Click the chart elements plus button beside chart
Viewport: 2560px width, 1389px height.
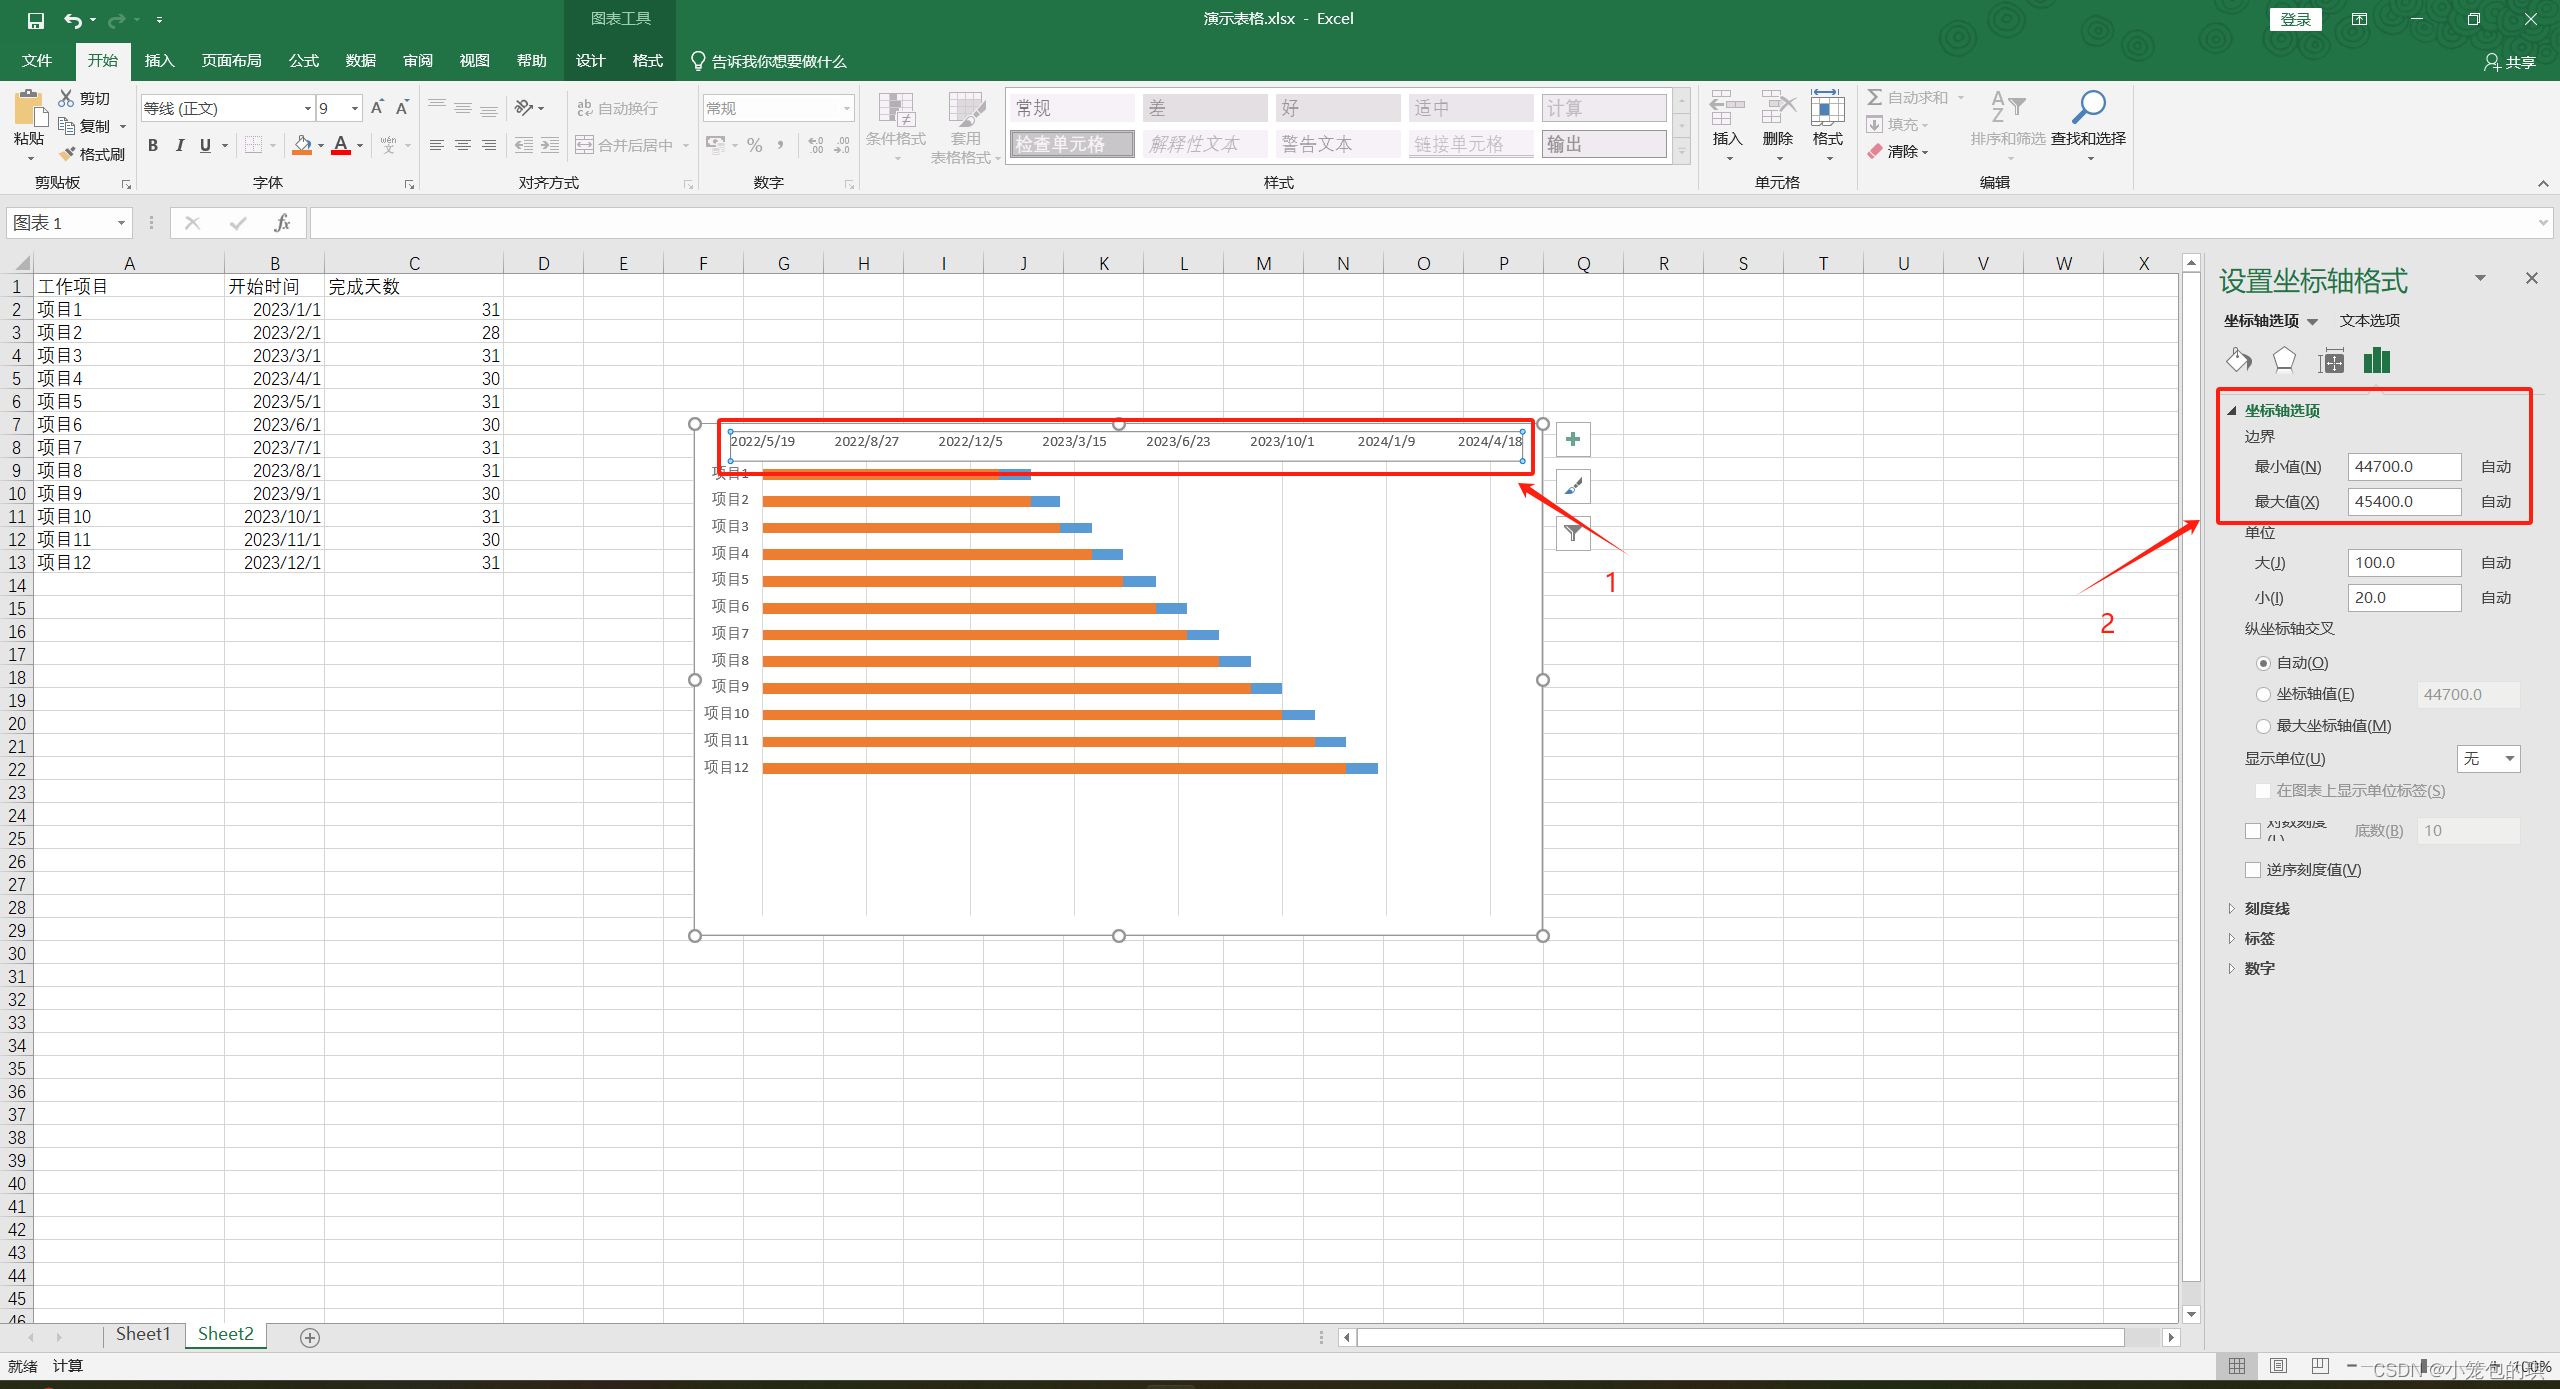tap(1572, 439)
